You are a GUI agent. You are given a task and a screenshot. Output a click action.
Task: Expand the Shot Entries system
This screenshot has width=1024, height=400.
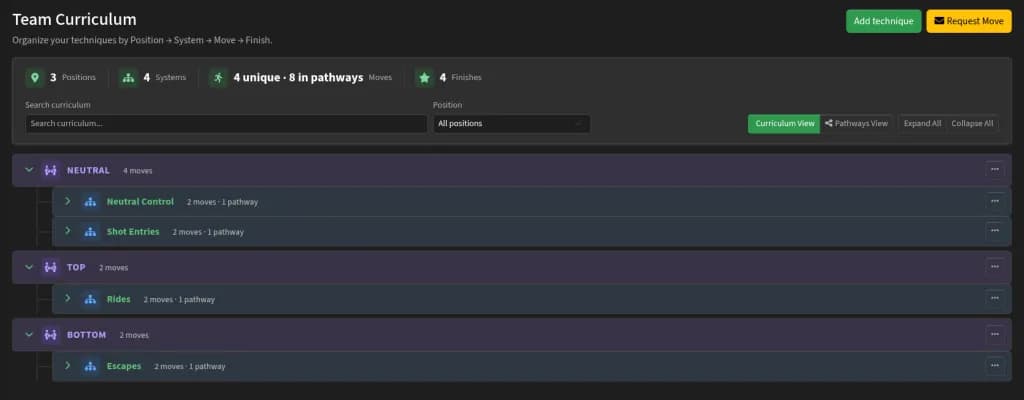pyautogui.click(x=67, y=231)
